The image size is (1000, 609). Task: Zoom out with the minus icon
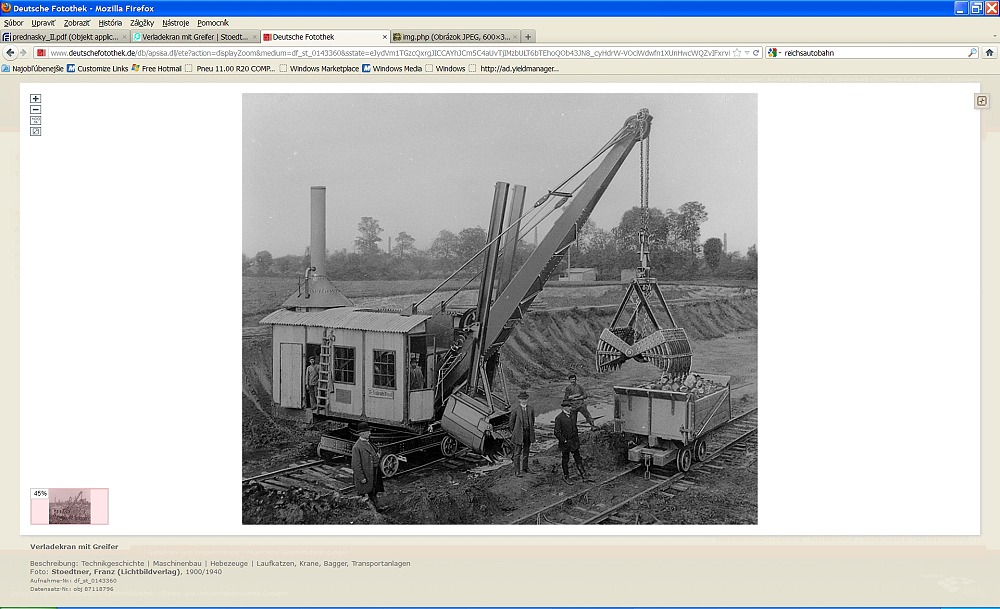36,110
